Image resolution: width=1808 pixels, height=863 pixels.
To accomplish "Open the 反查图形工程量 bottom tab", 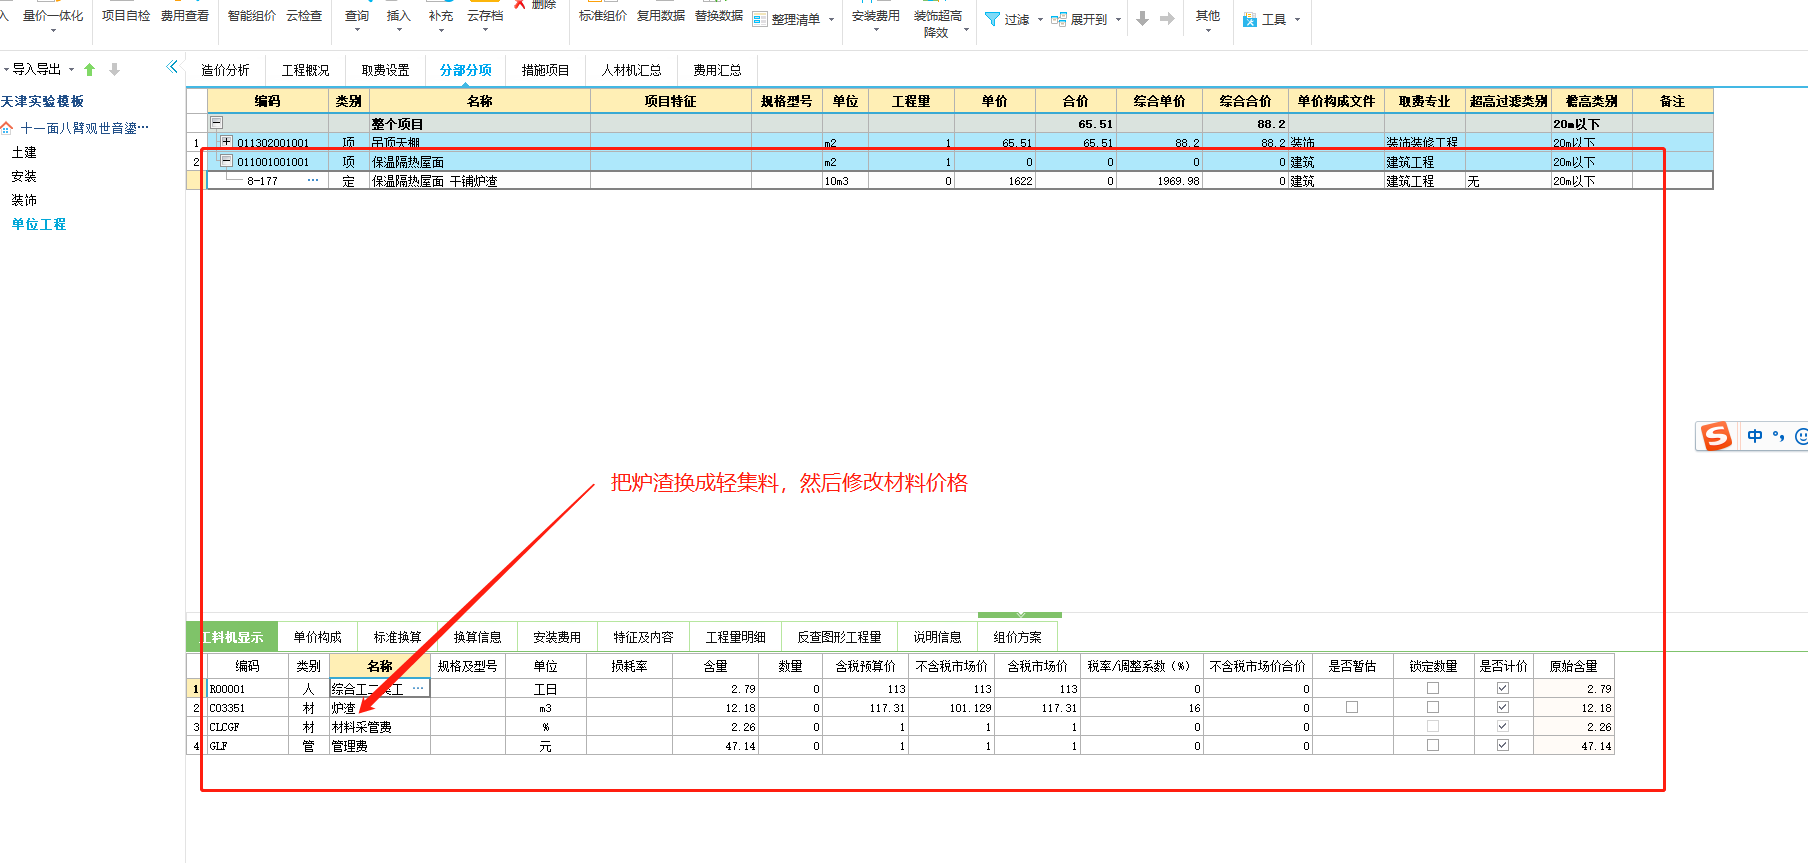I will click(x=839, y=637).
